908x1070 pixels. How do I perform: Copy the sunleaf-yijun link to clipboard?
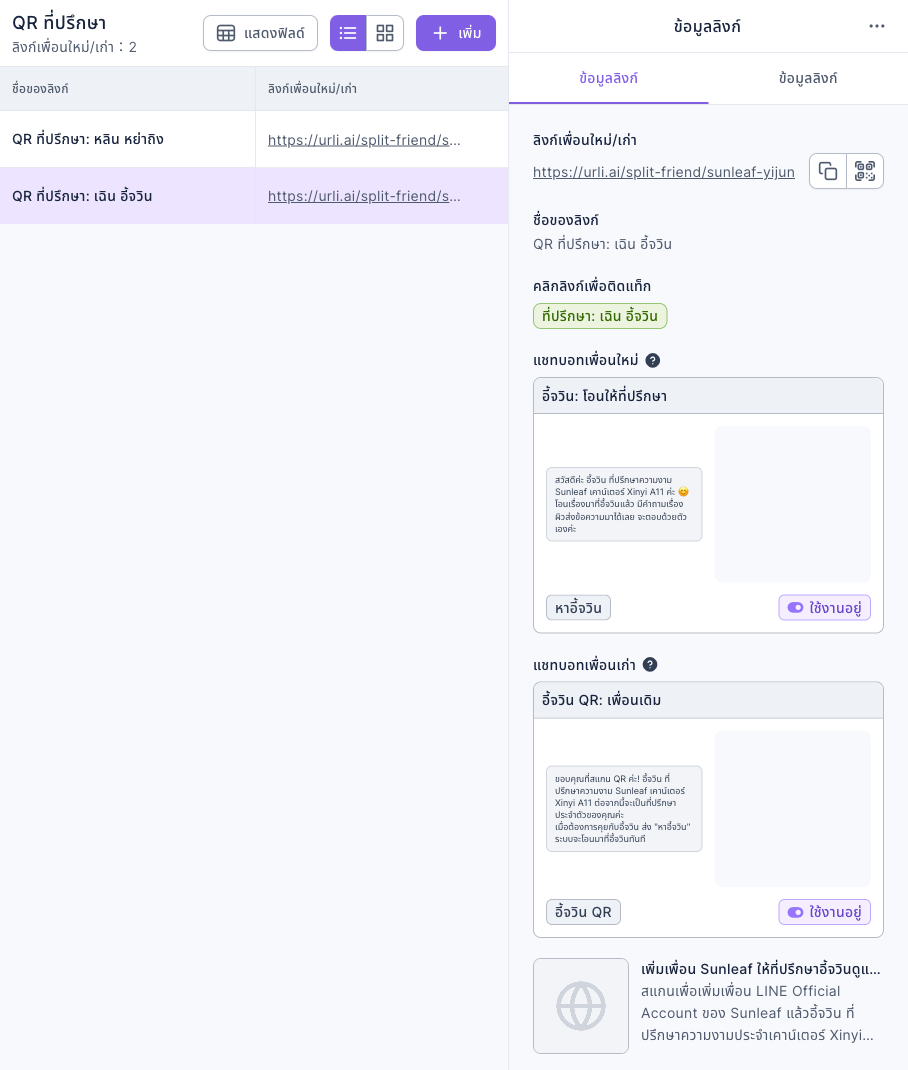828,171
